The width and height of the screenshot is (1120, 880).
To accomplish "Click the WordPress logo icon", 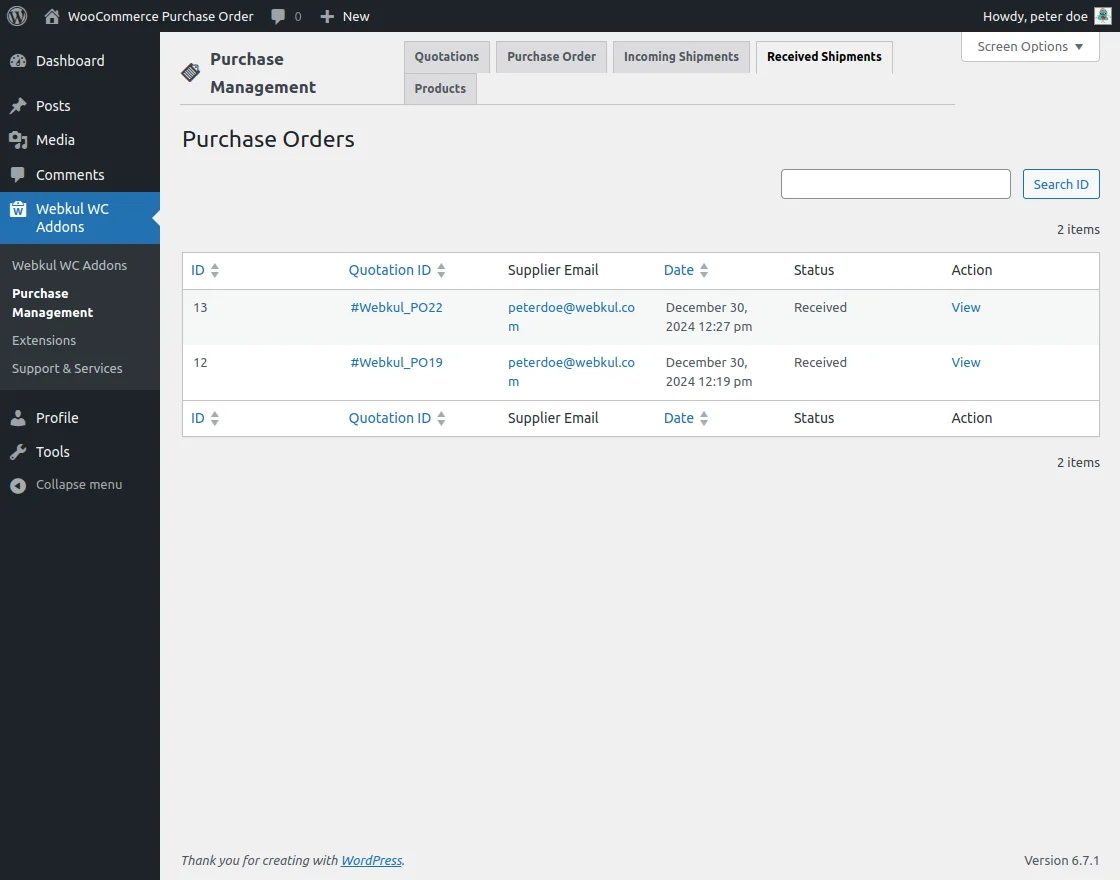I will 17,16.
